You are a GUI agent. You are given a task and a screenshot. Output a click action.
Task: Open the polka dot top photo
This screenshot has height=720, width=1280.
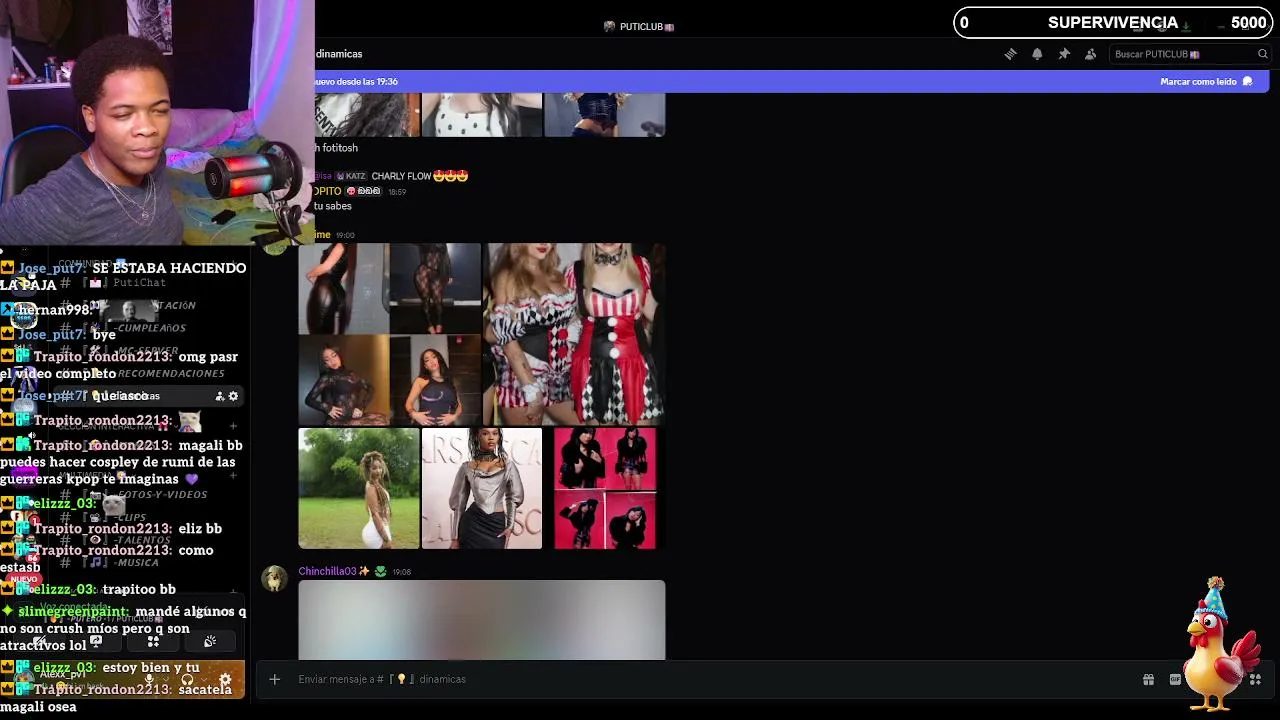482,114
